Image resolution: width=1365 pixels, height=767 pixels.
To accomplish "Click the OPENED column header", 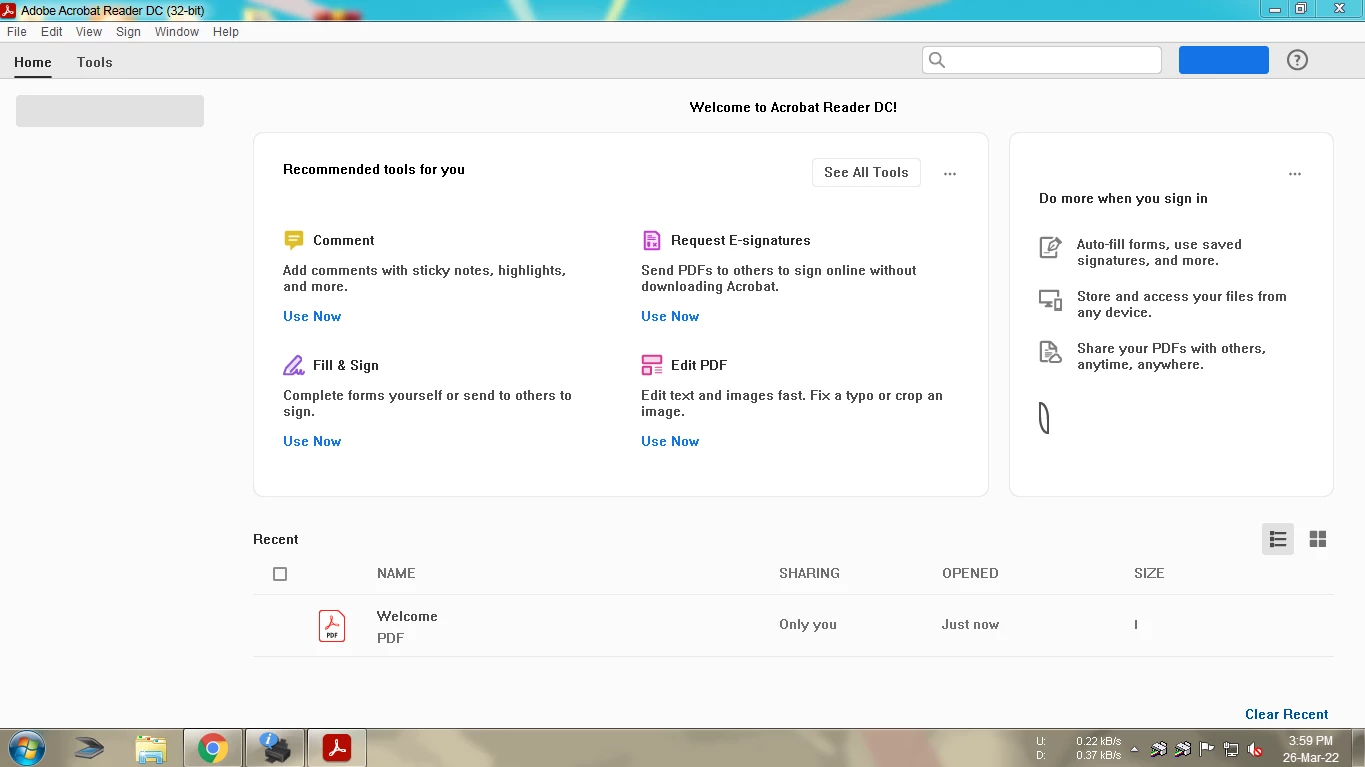I will point(970,573).
